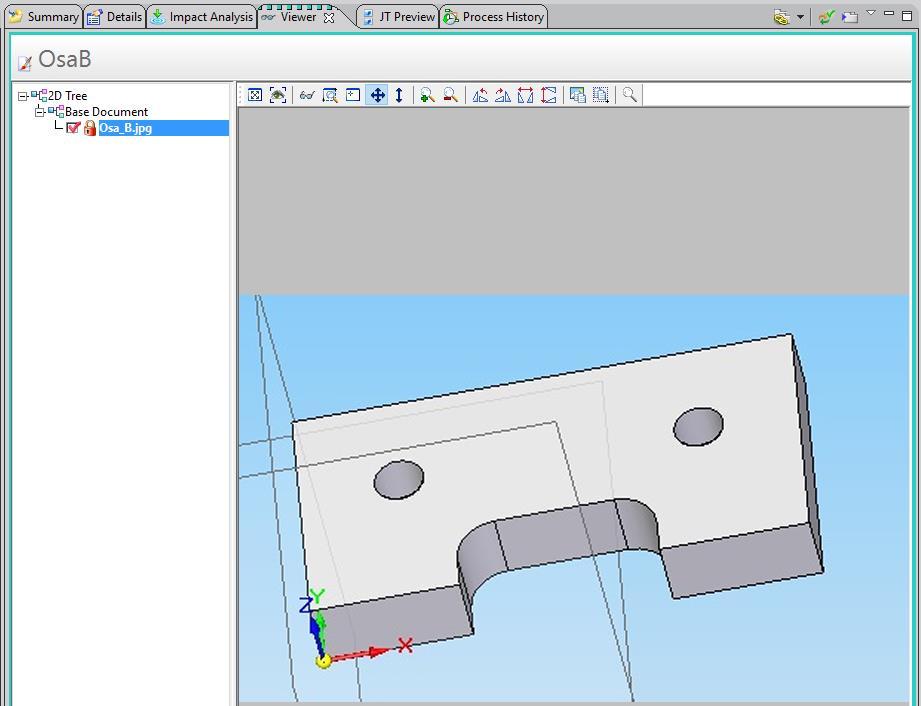Switch to the Details tab
Viewport: 921px width, 706px height.
tap(115, 17)
